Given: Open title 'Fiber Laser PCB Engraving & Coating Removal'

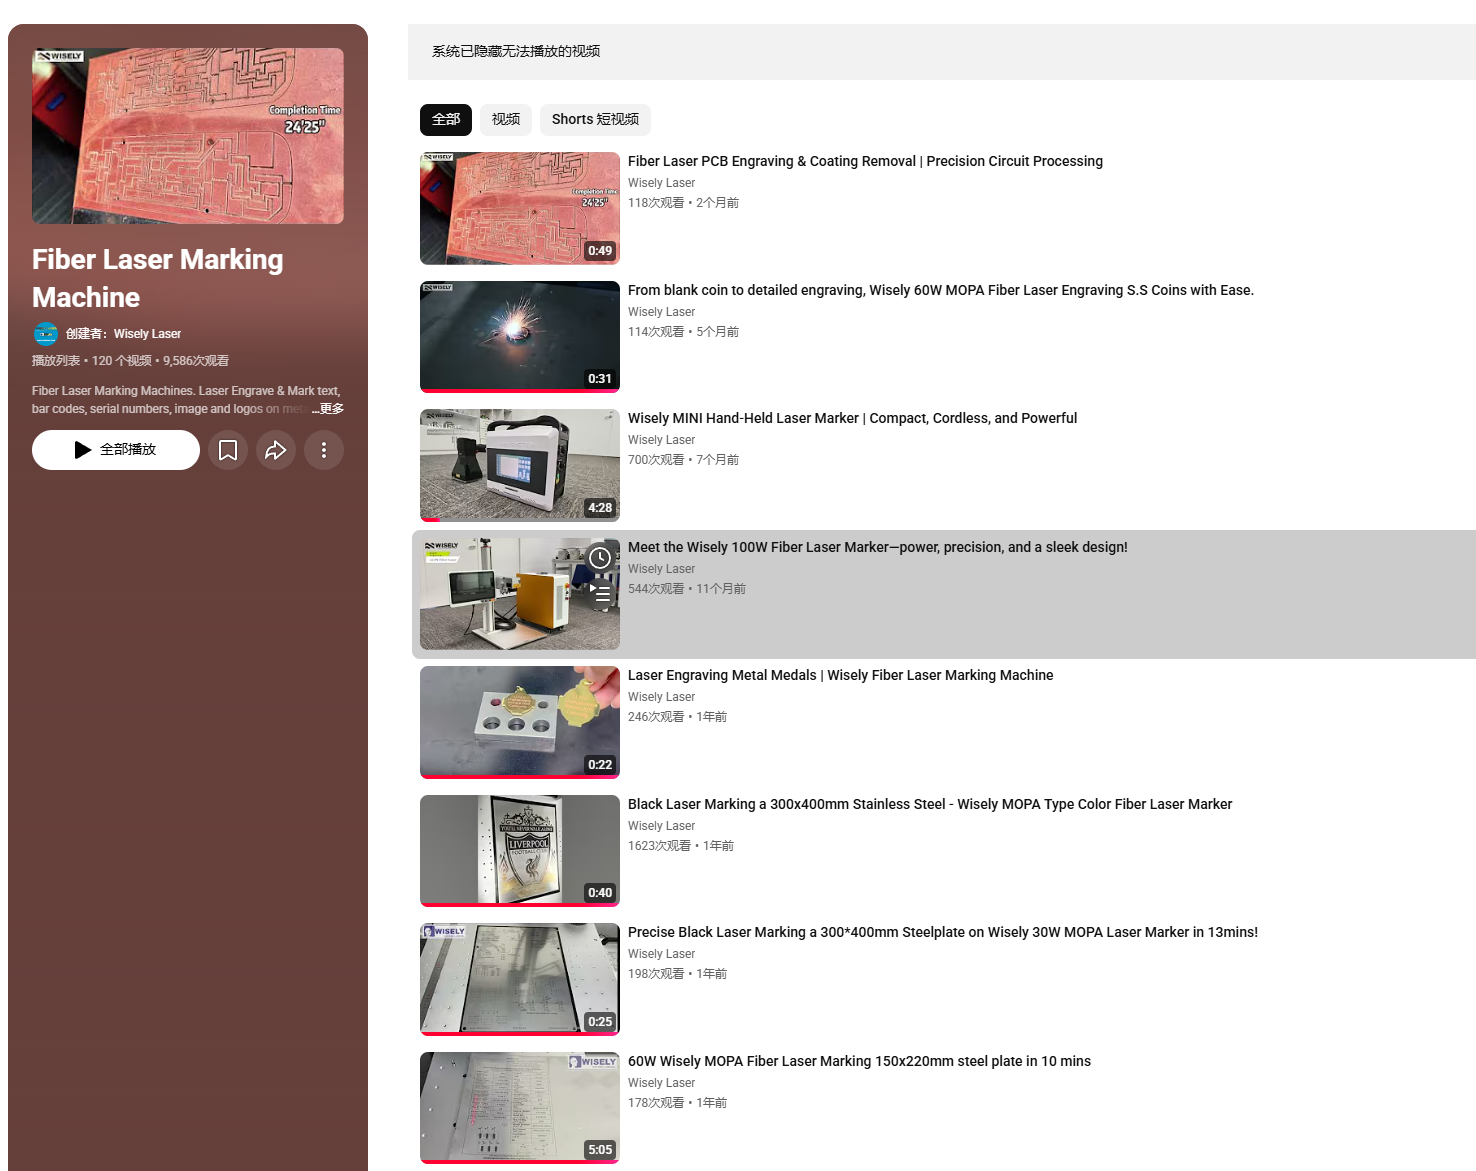Looking at the screenshot, I should (x=865, y=161).
